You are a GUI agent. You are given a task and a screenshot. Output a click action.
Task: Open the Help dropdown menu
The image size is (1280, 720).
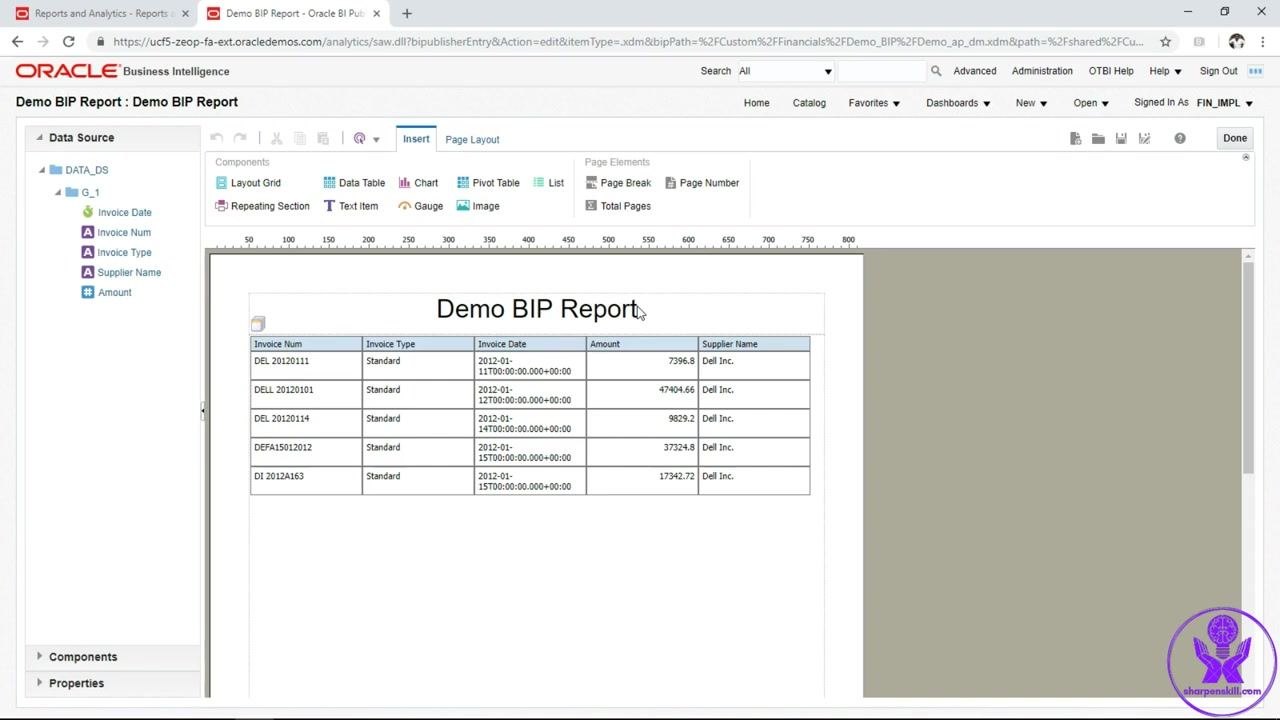click(x=1165, y=71)
